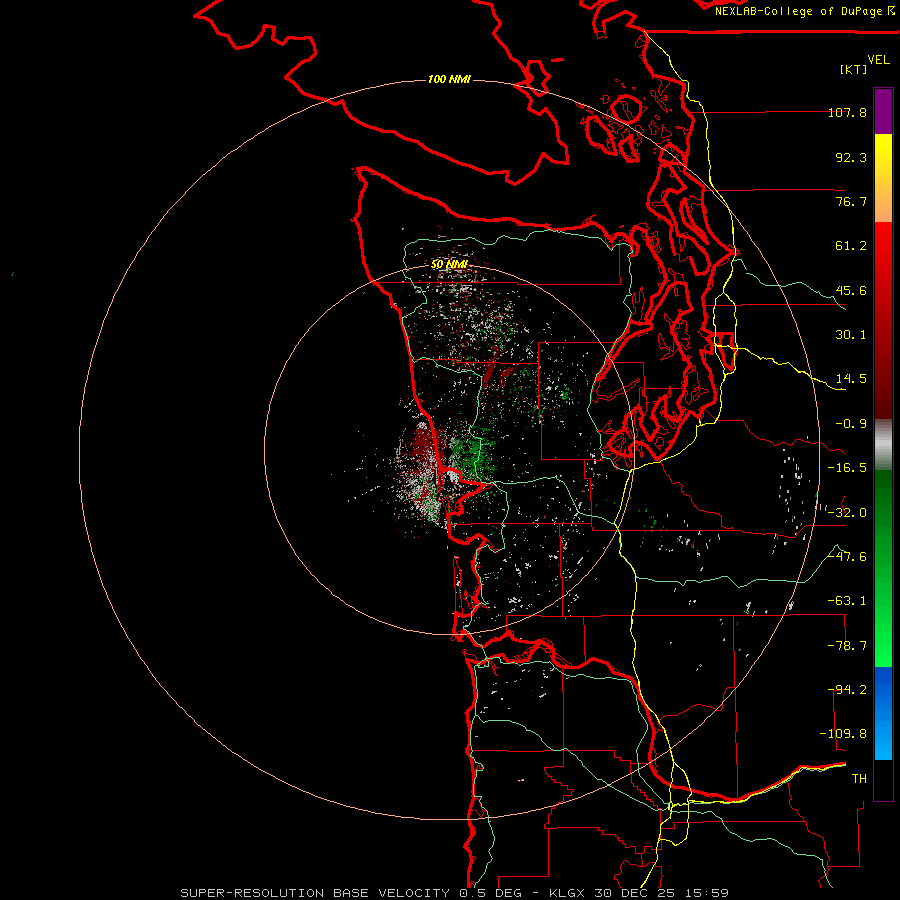This screenshot has width=900, height=900.
Task: Click the purple segment of velocity color bar
Action: pyautogui.click(x=883, y=112)
